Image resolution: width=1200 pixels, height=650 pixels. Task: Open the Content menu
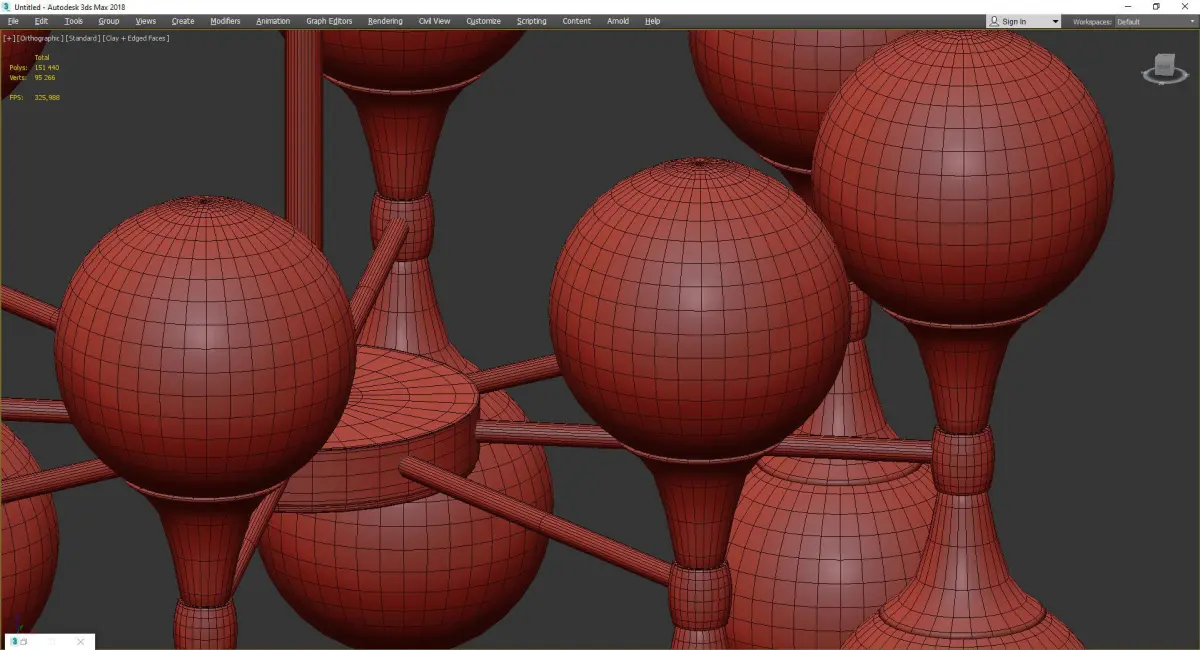(577, 21)
